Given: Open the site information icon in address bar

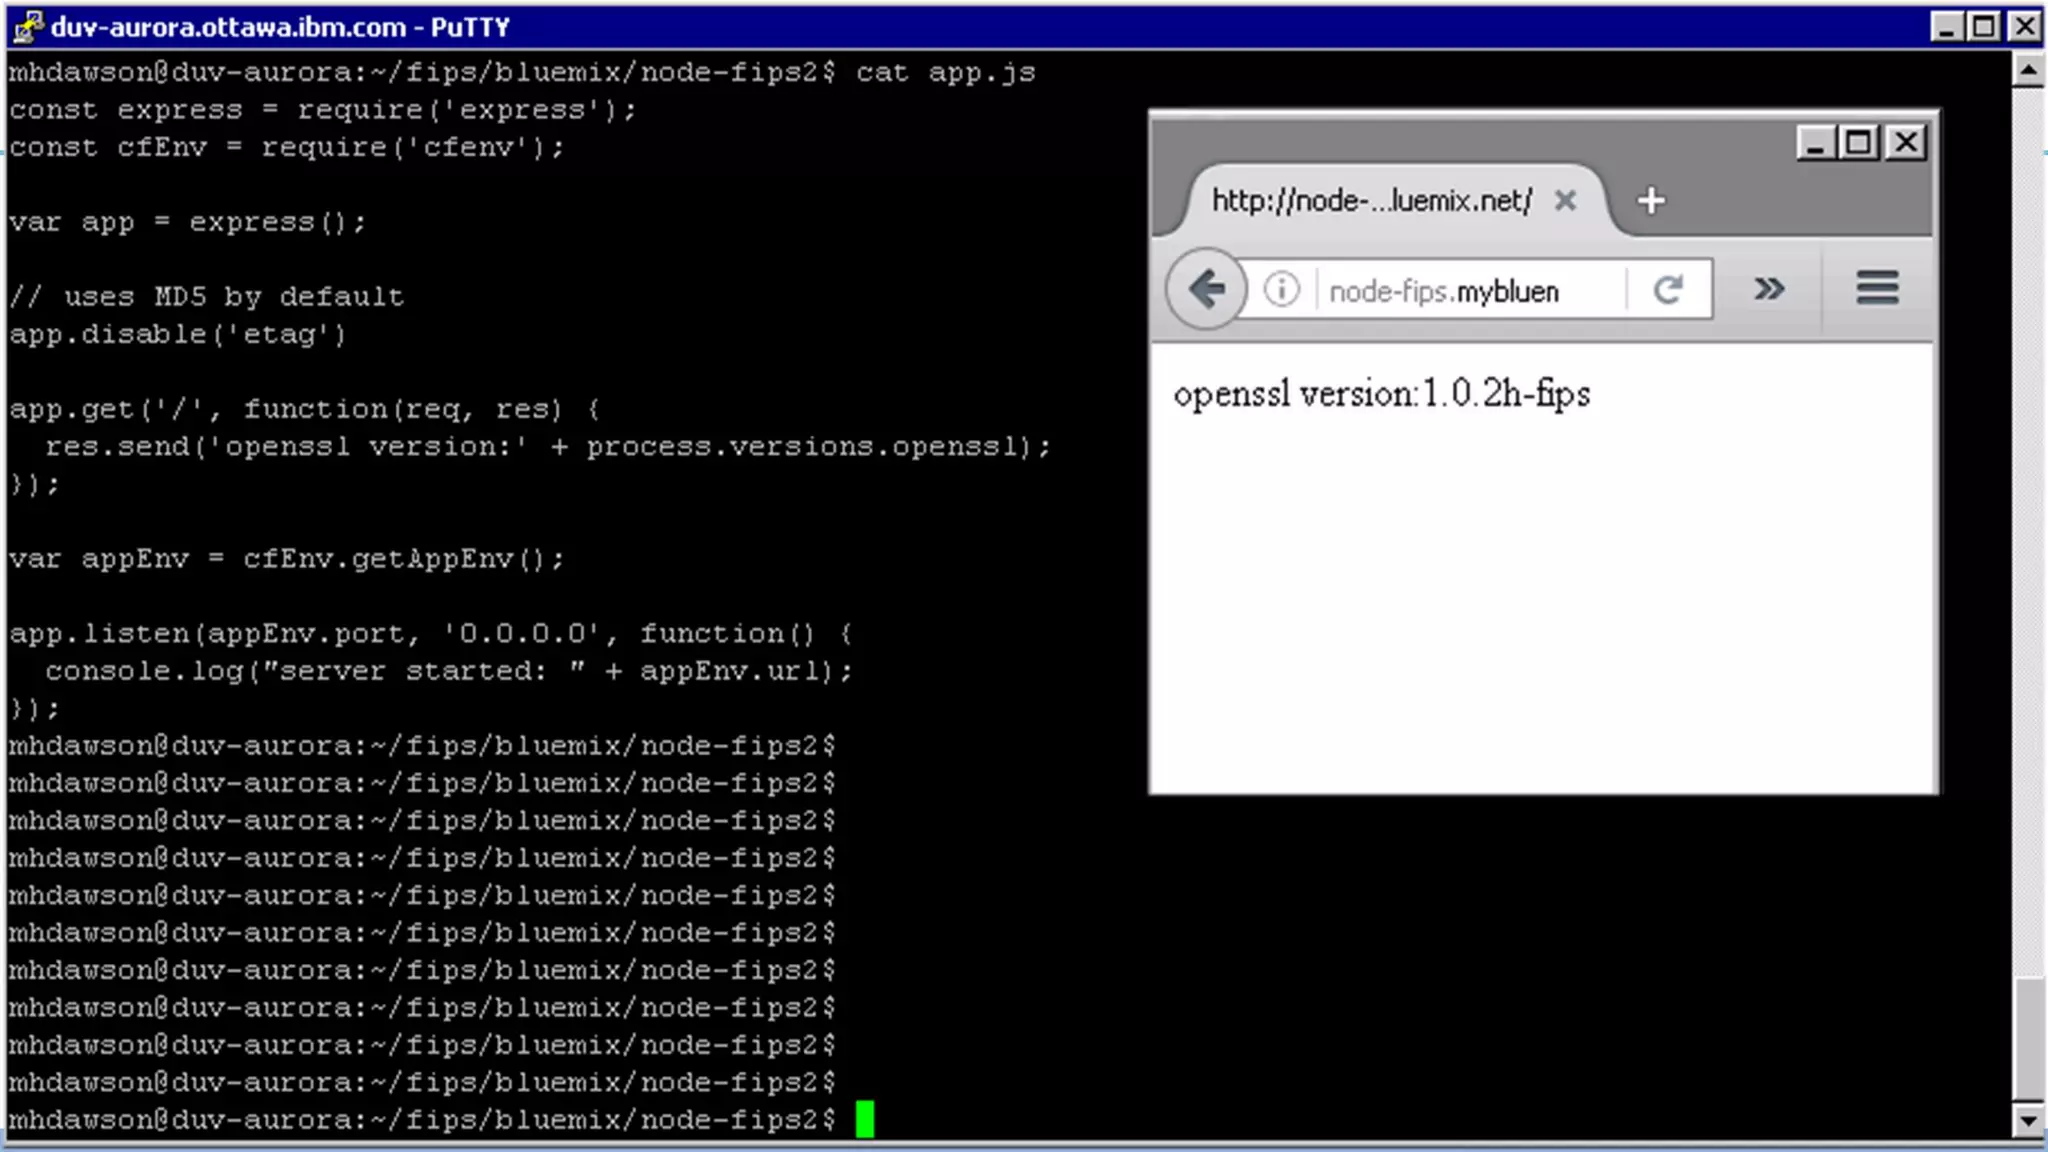Looking at the screenshot, I should point(1281,290).
